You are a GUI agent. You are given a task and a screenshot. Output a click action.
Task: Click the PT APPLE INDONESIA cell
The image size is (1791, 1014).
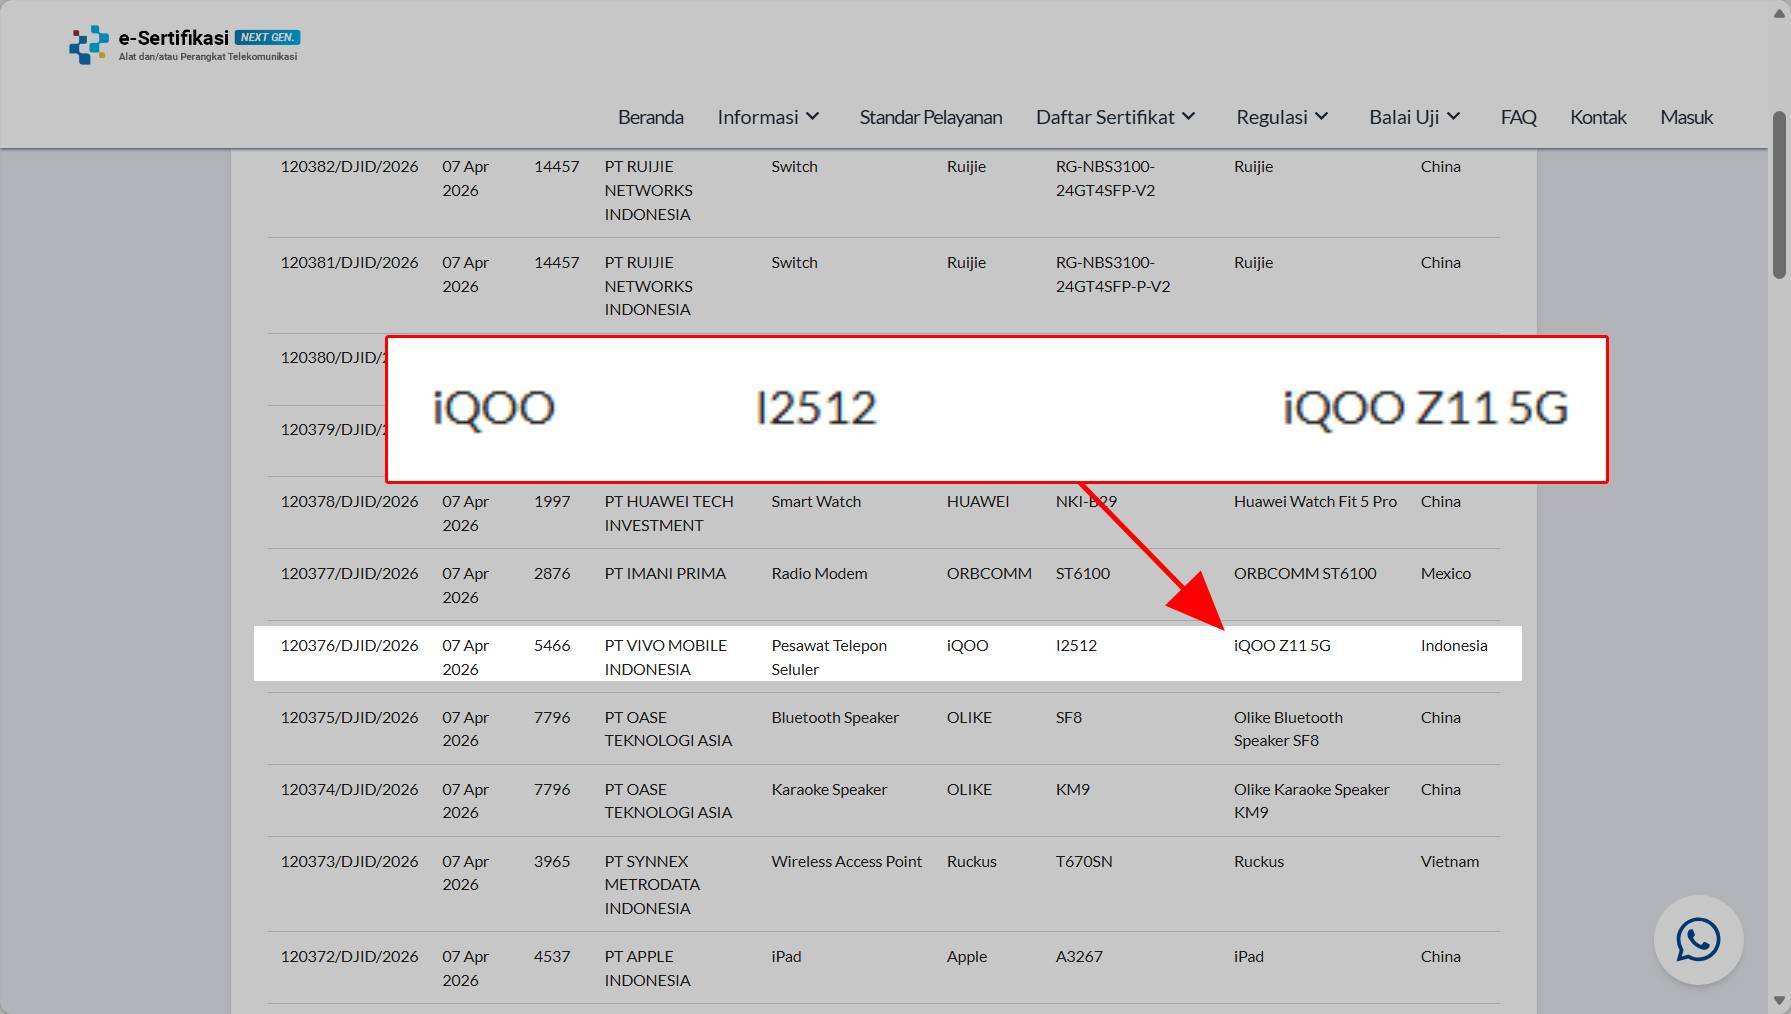tap(647, 969)
